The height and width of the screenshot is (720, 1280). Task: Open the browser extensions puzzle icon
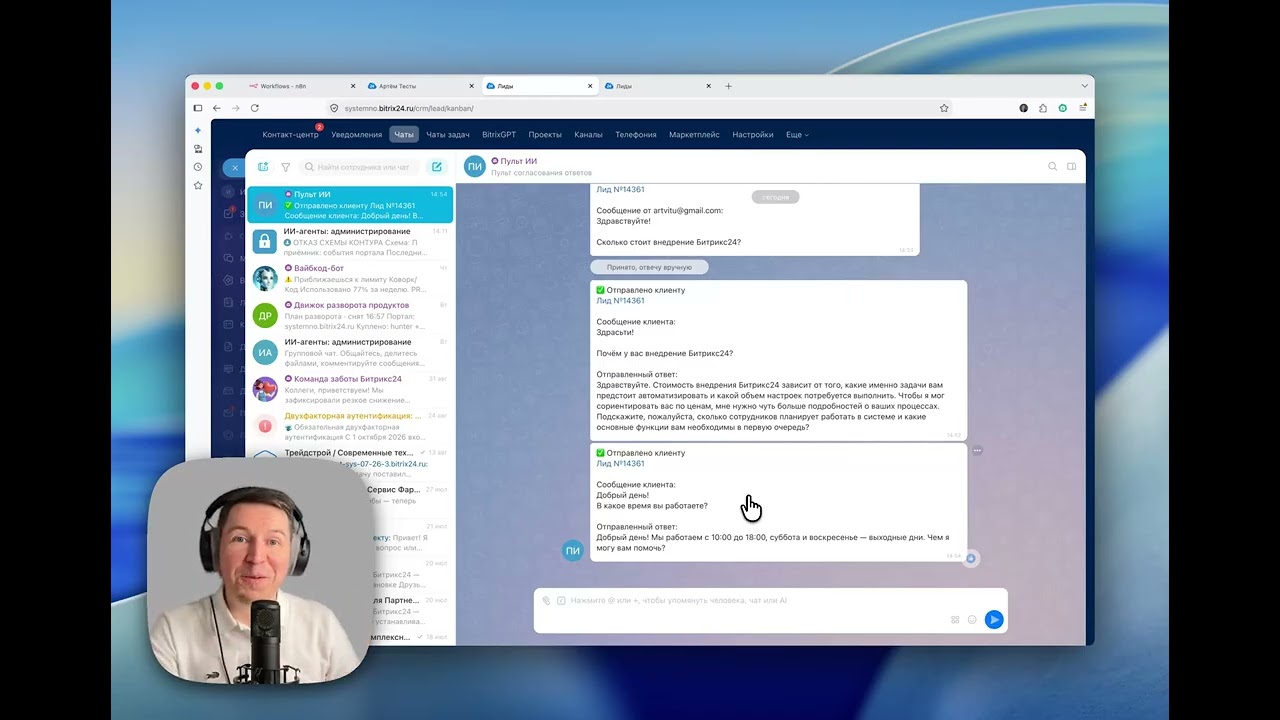click(x=1043, y=108)
